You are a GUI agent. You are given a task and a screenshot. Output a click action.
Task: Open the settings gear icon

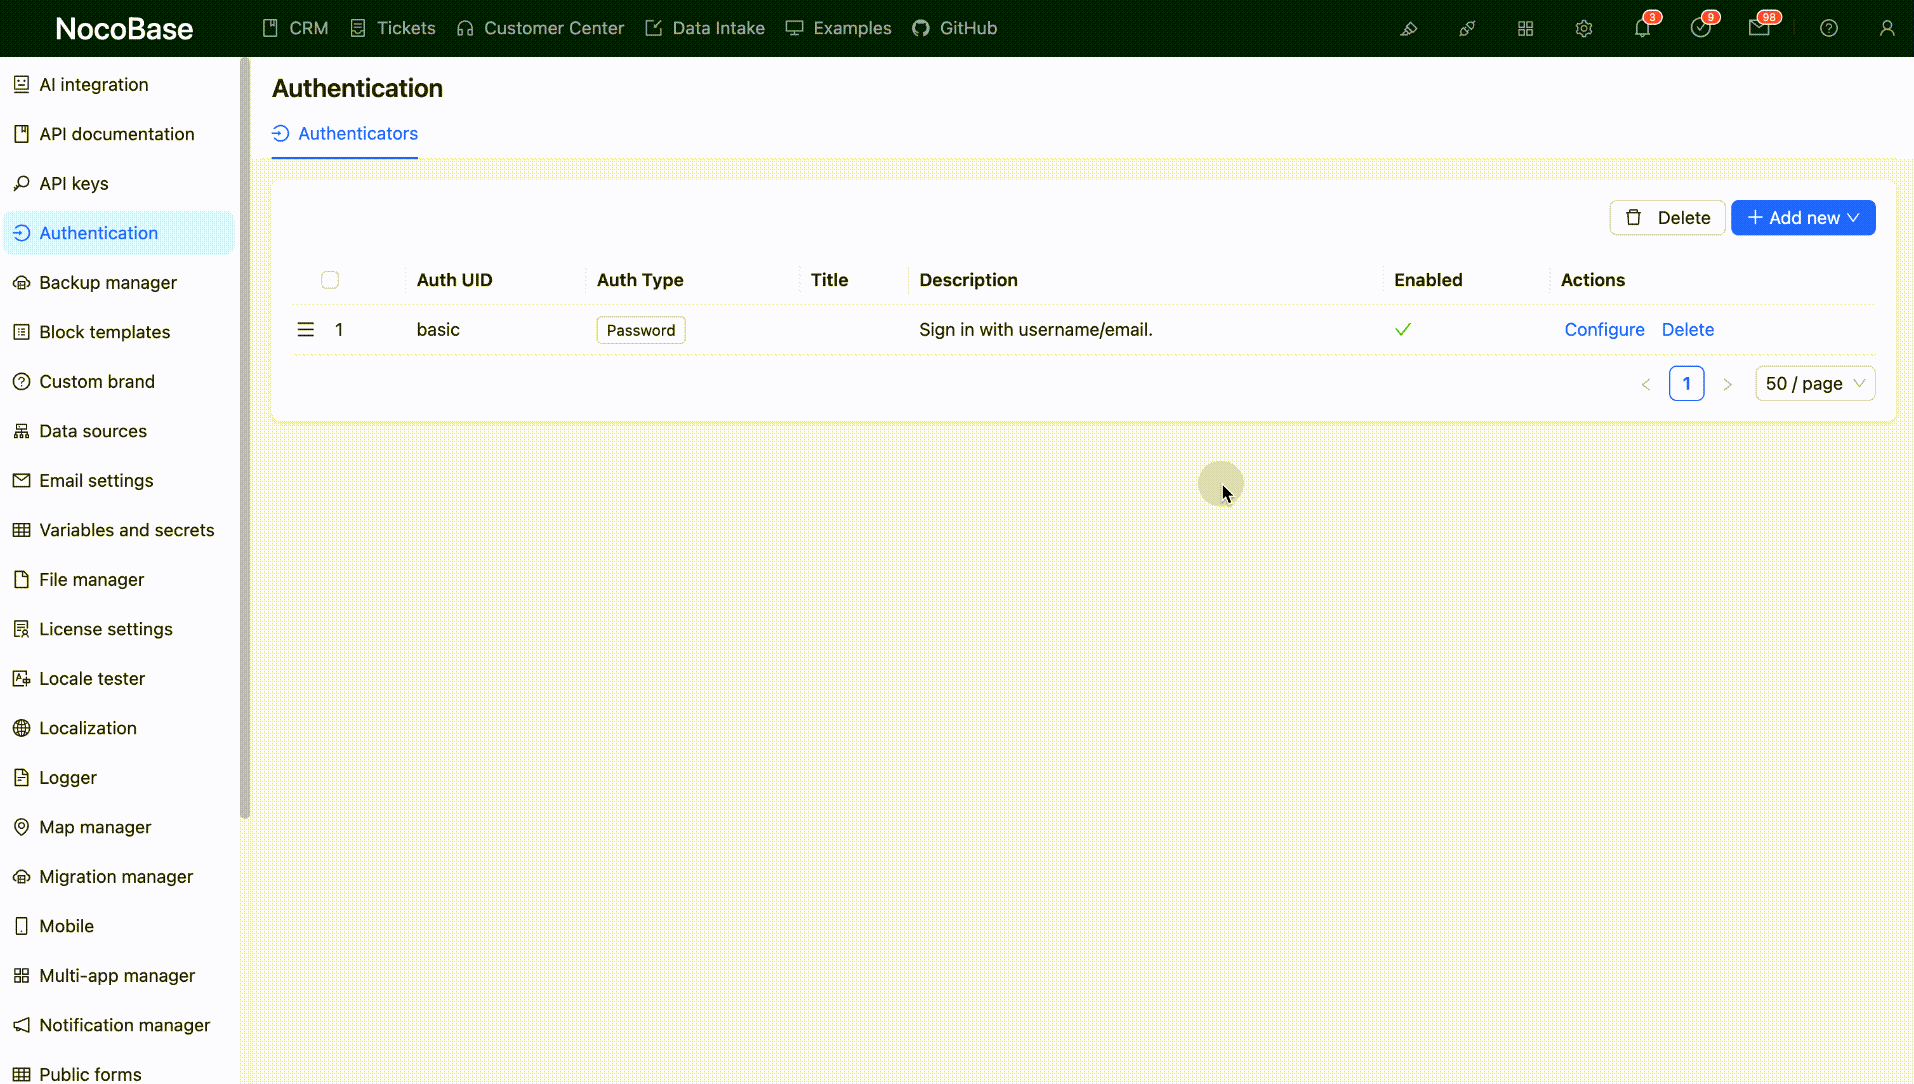(x=1583, y=27)
